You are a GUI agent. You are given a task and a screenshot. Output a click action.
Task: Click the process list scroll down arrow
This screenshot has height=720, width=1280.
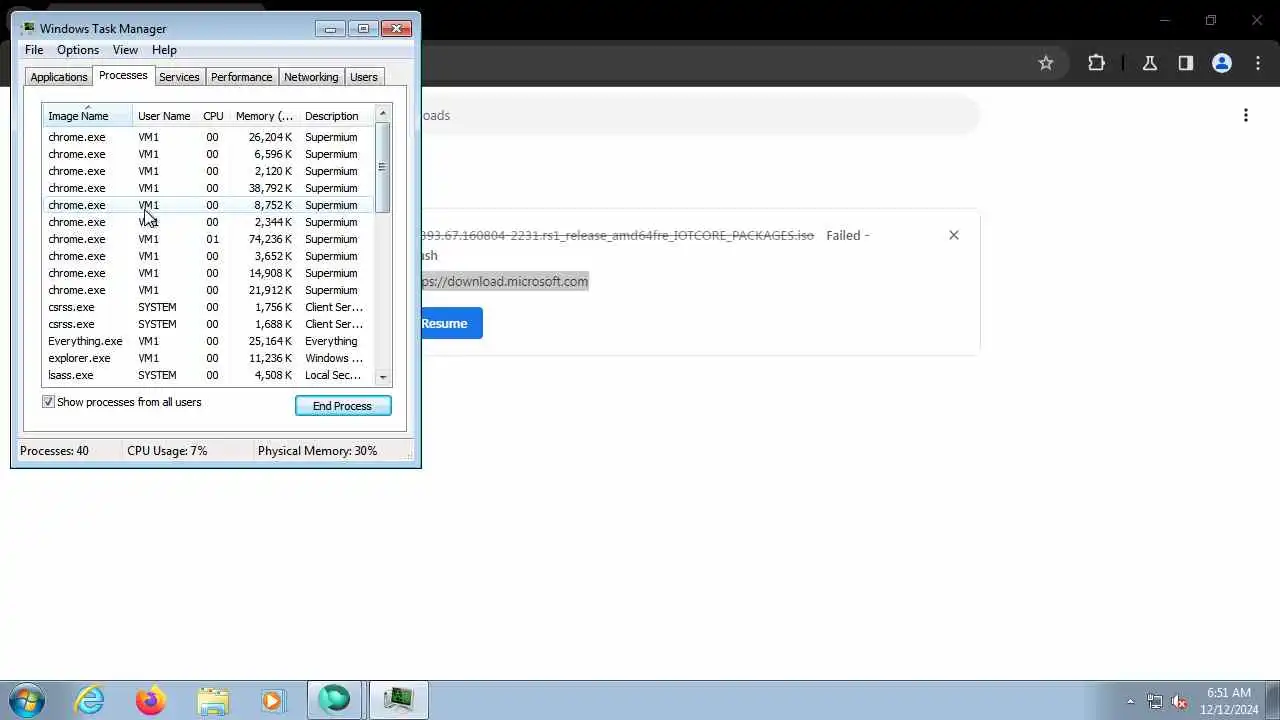382,377
